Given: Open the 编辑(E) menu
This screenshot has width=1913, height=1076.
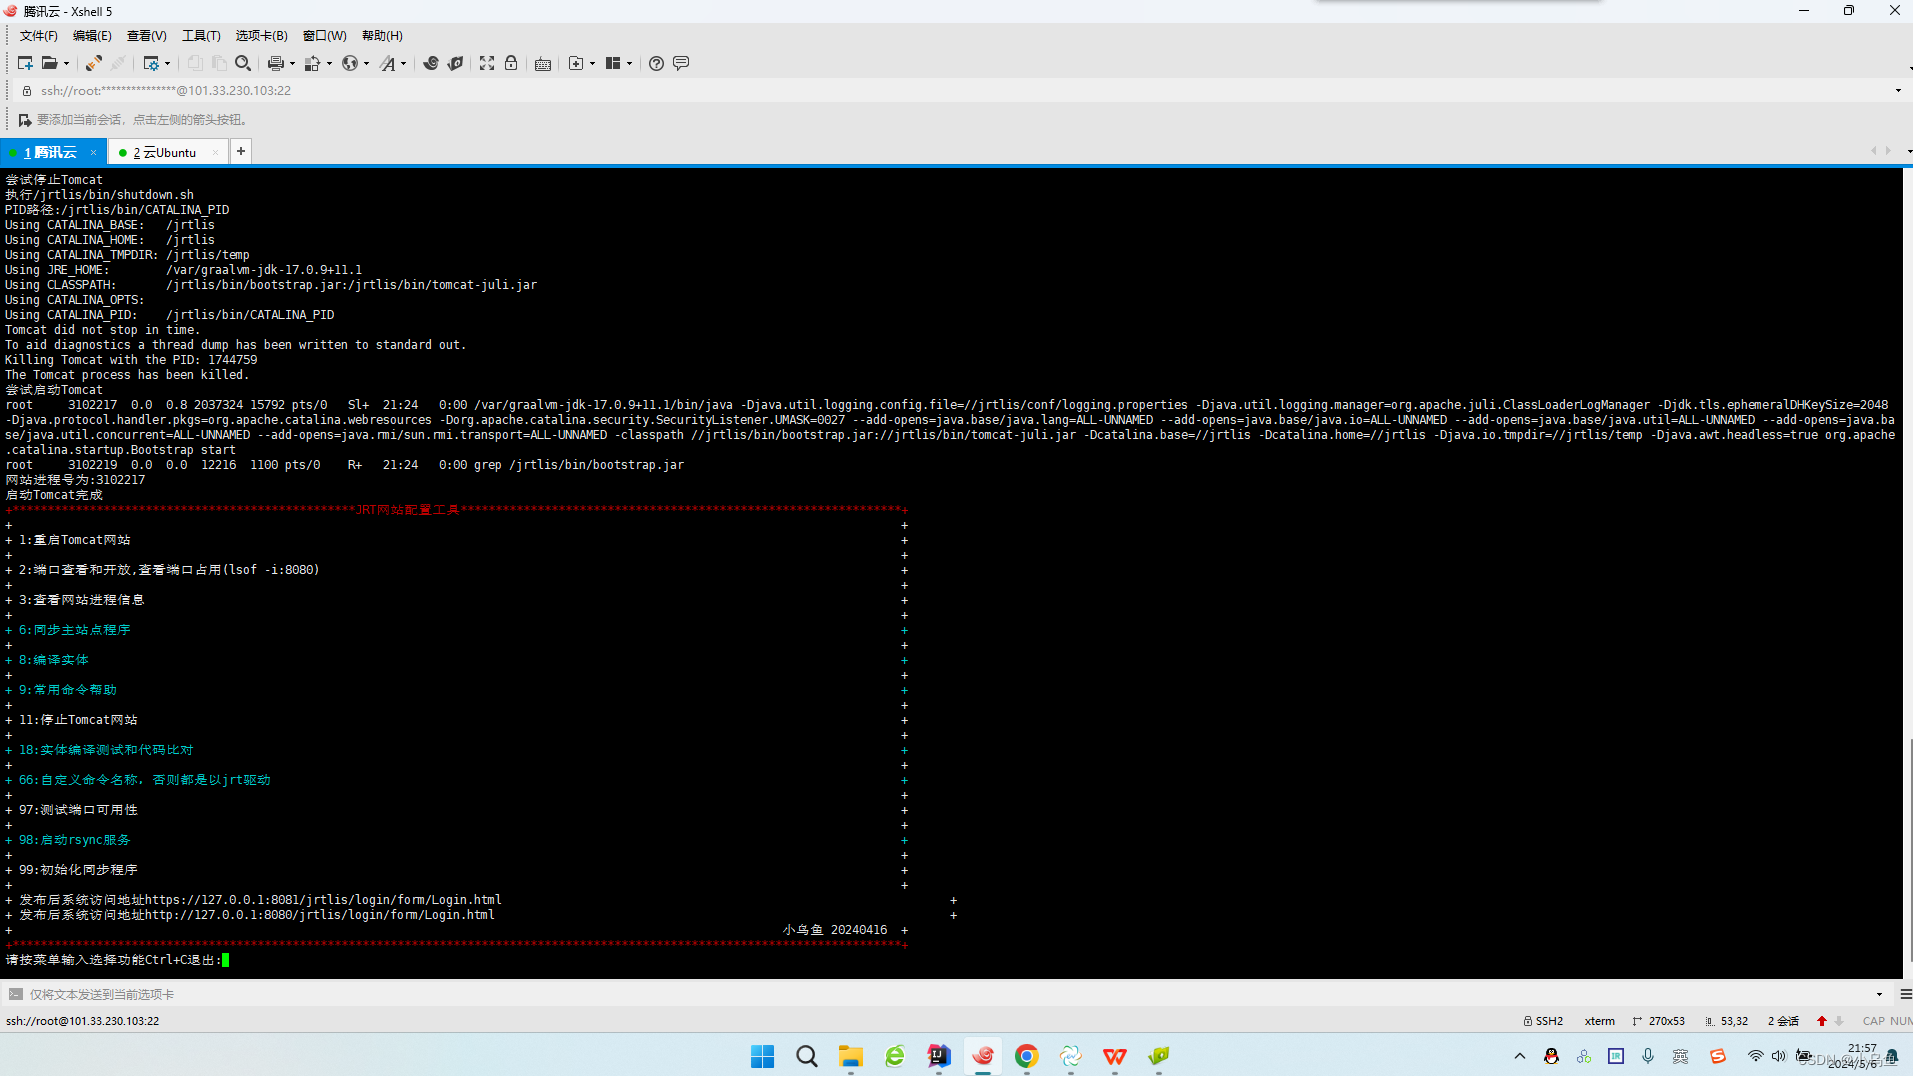Looking at the screenshot, I should (92, 36).
